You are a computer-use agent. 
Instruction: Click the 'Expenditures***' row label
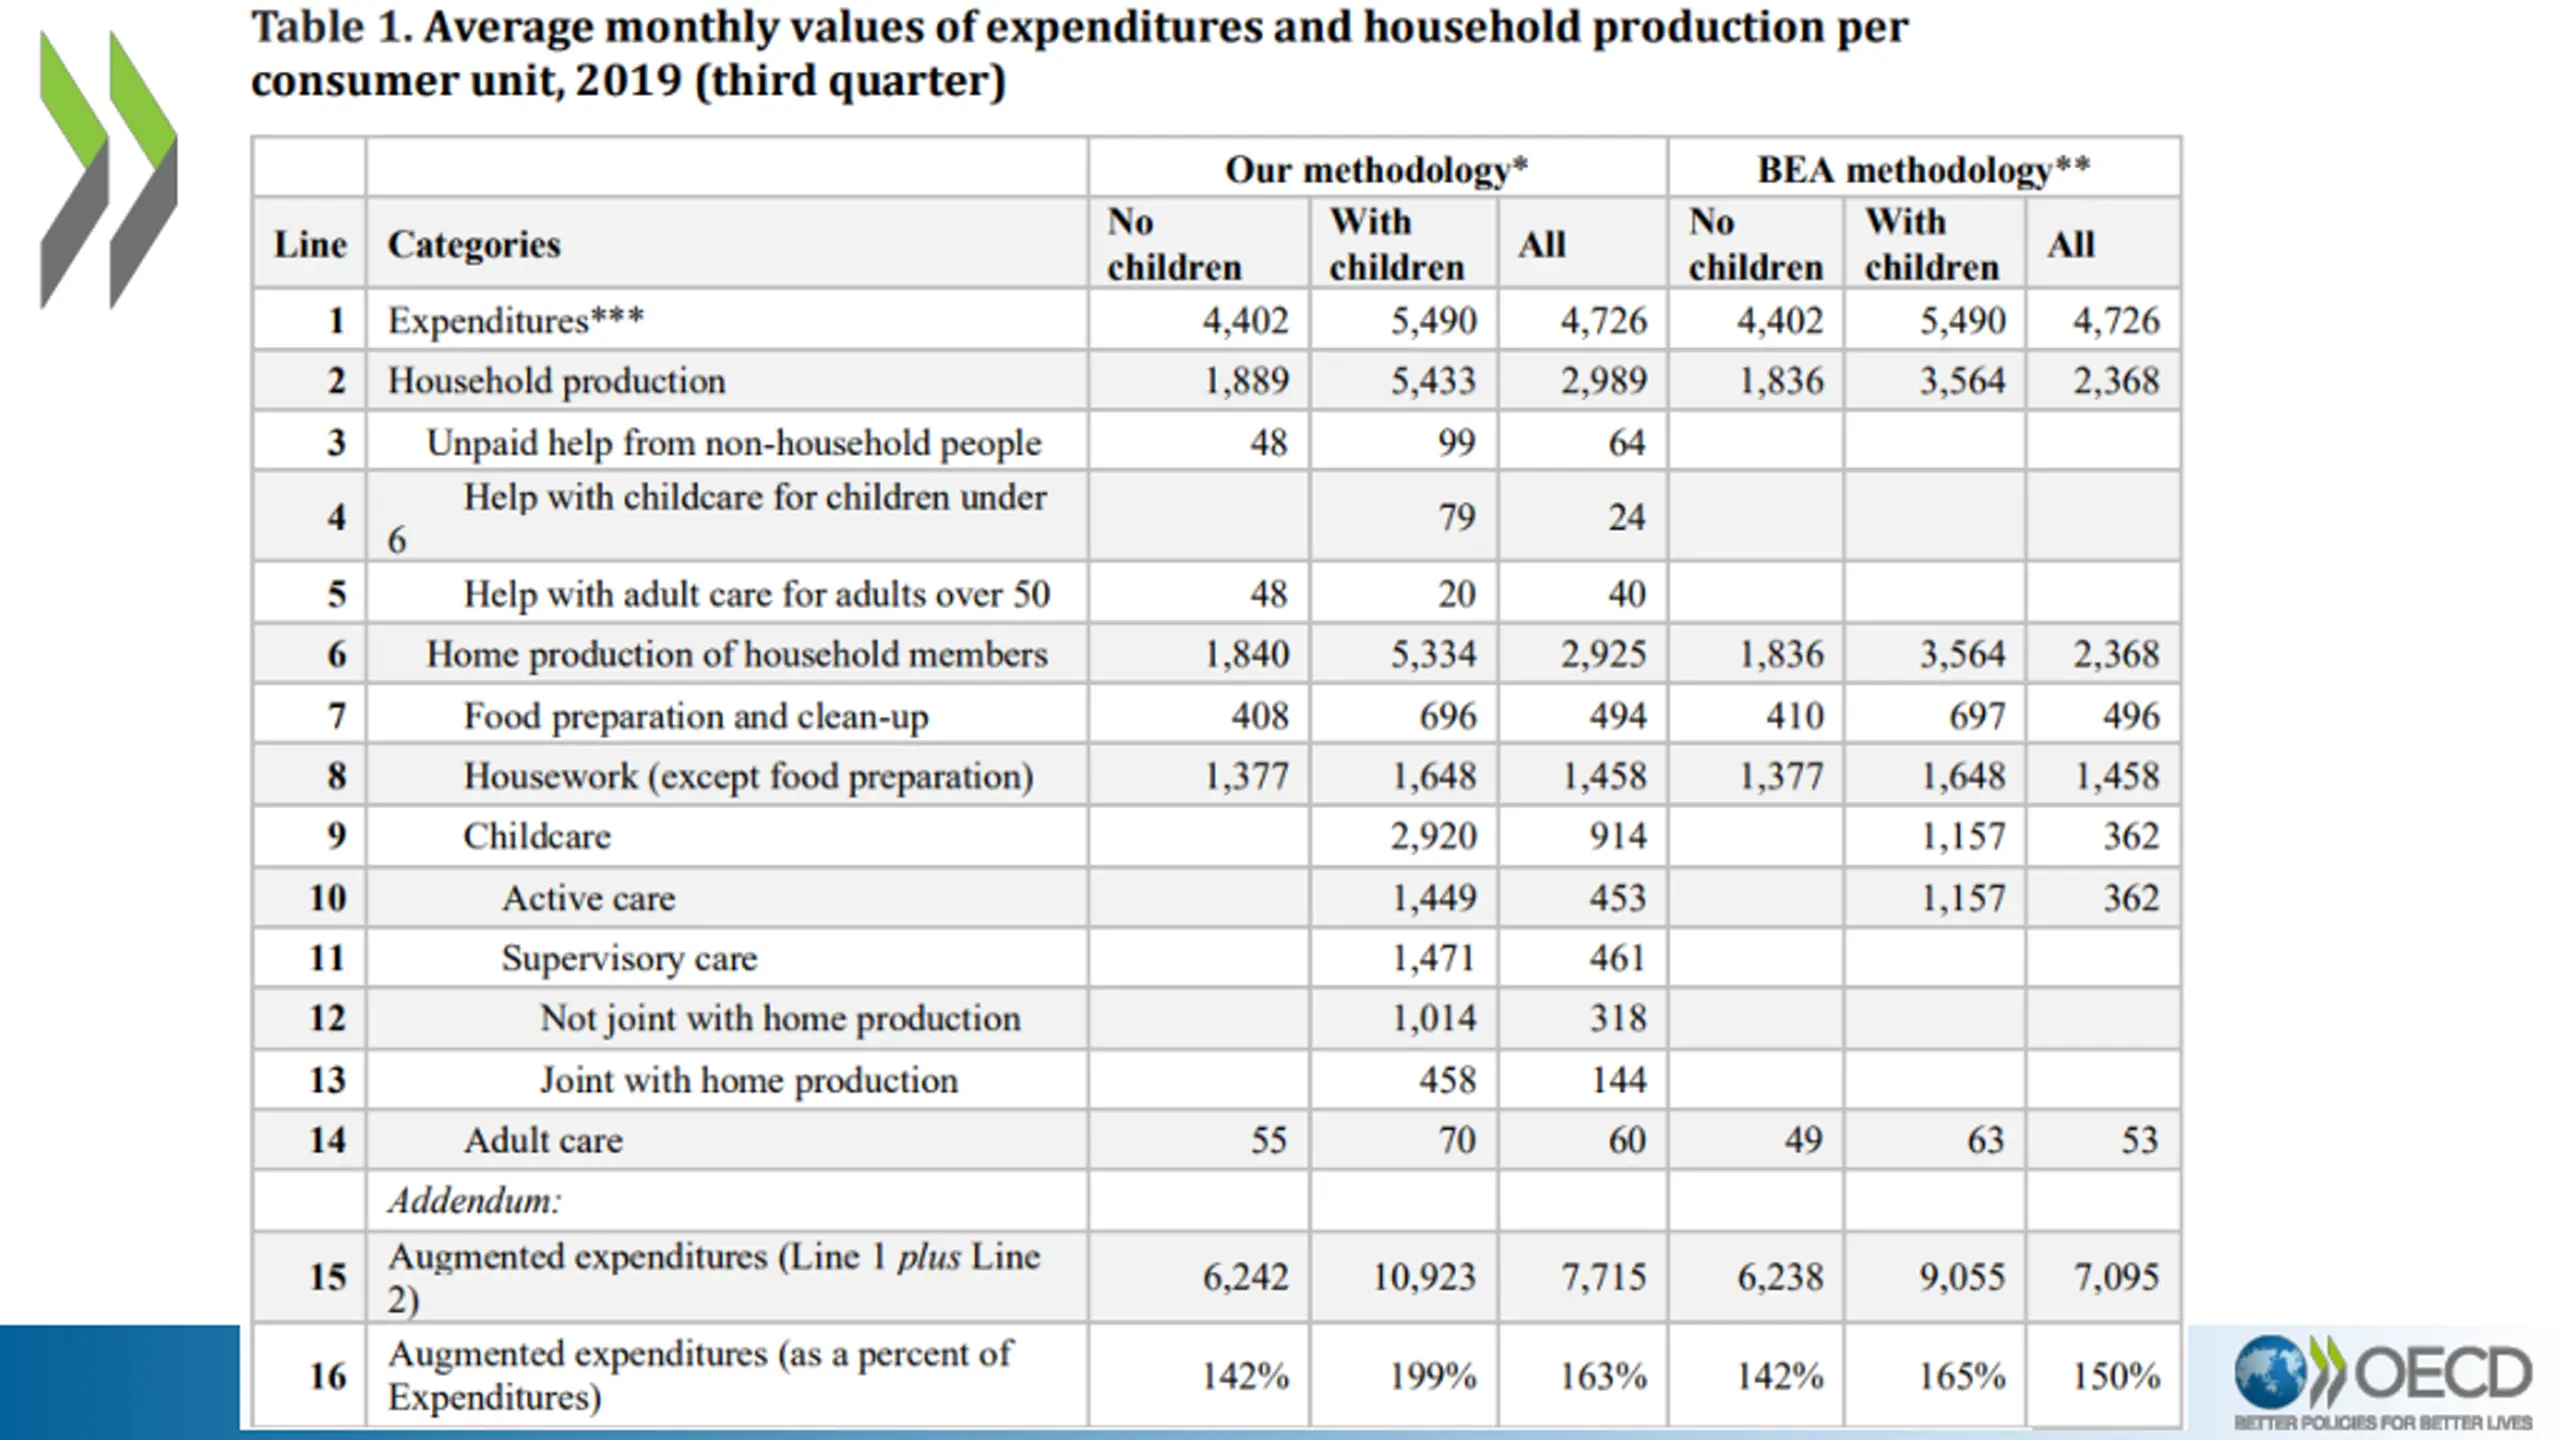[516, 320]
